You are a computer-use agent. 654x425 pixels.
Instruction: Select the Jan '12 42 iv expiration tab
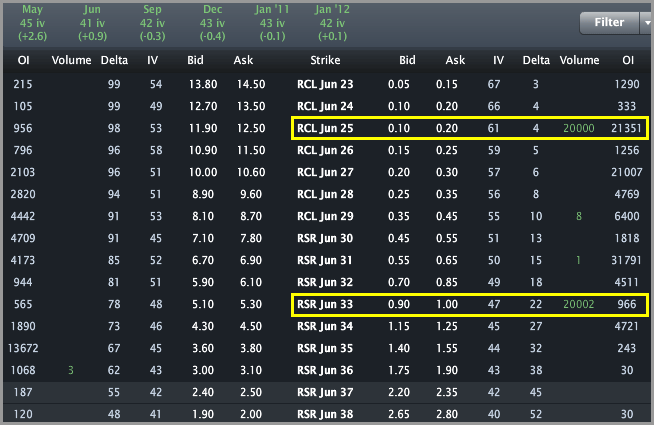click(x=332, y=23)
